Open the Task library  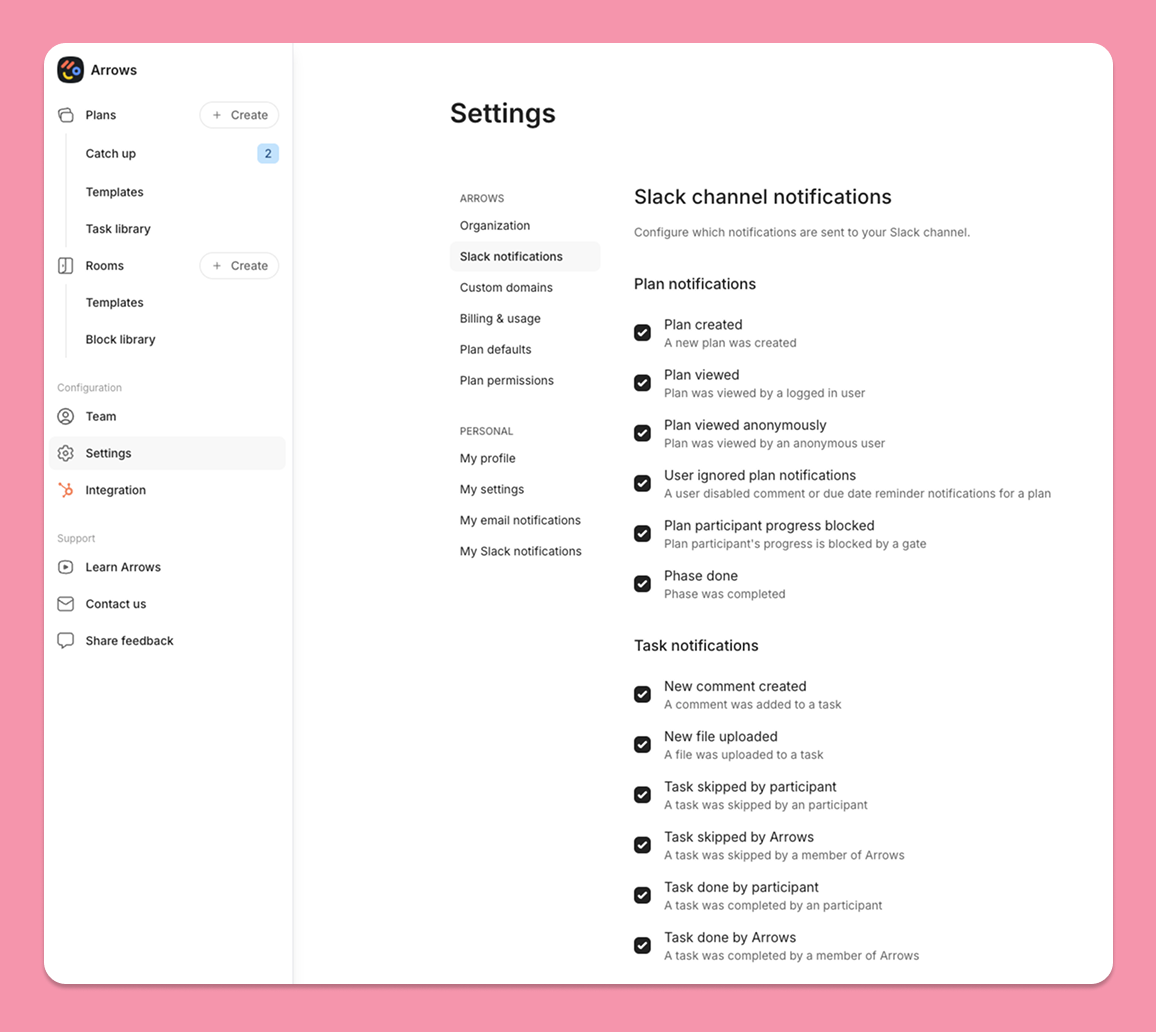tap(118, 229)
